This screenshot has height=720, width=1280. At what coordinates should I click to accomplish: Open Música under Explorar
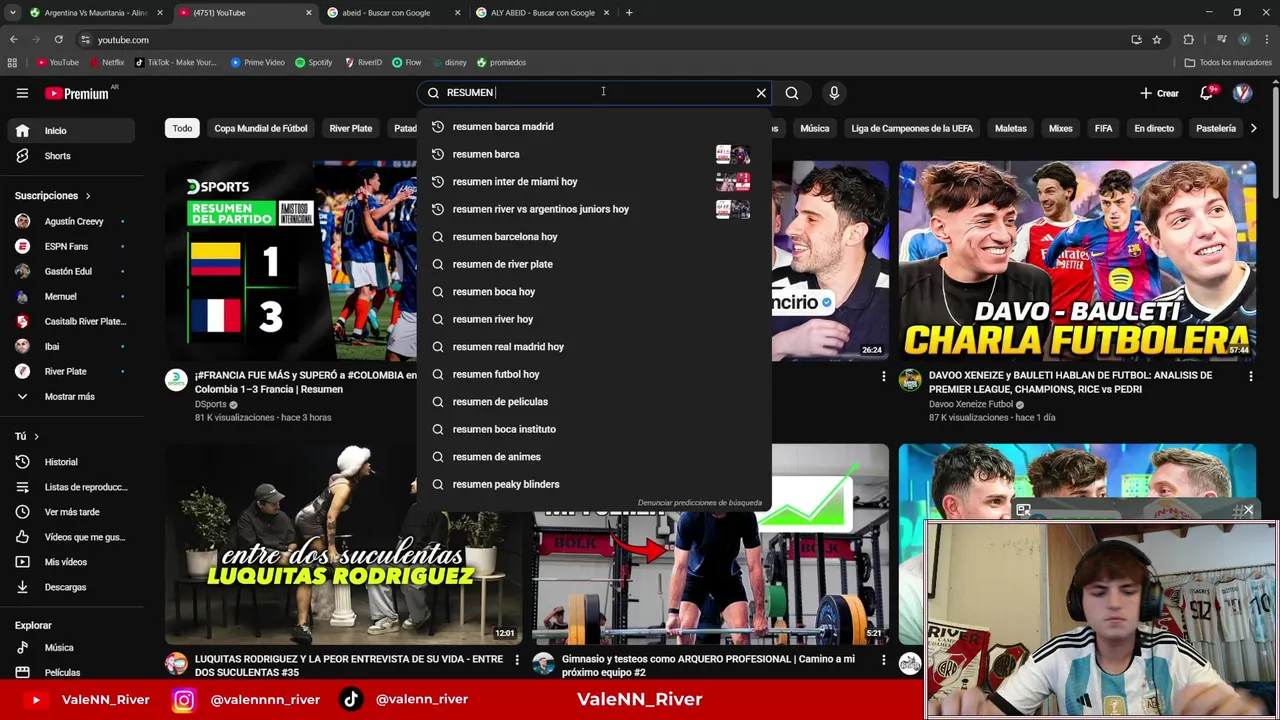coord(70,648)
